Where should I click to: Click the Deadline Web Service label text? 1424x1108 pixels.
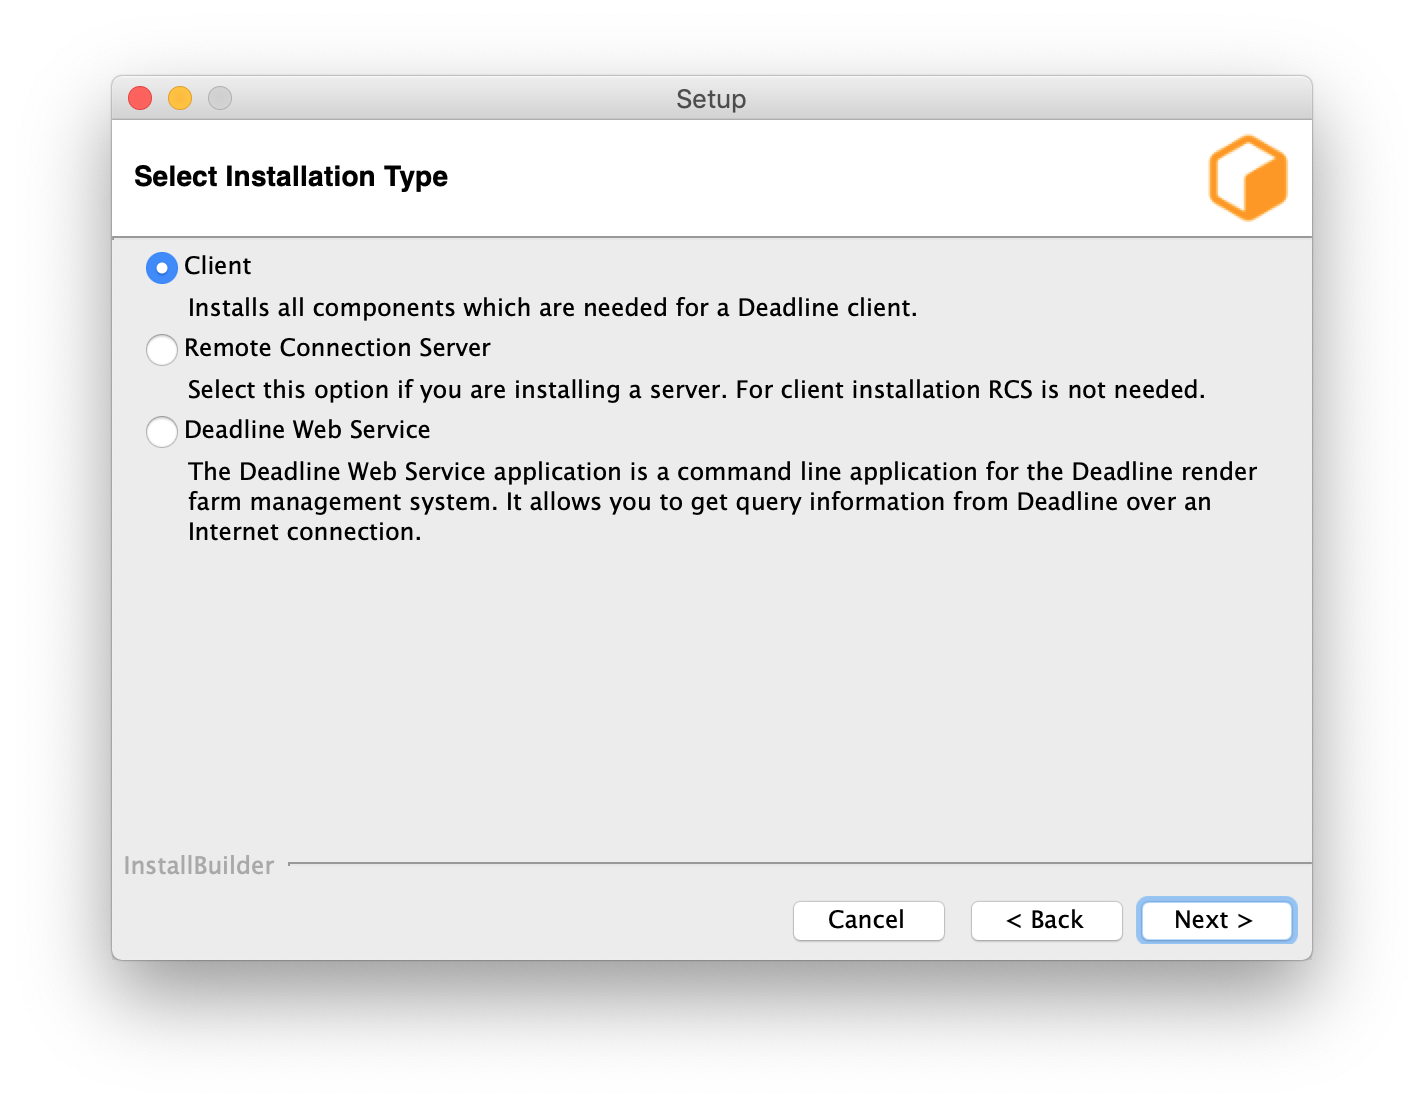pyautogui.click(x=307, y=430)
